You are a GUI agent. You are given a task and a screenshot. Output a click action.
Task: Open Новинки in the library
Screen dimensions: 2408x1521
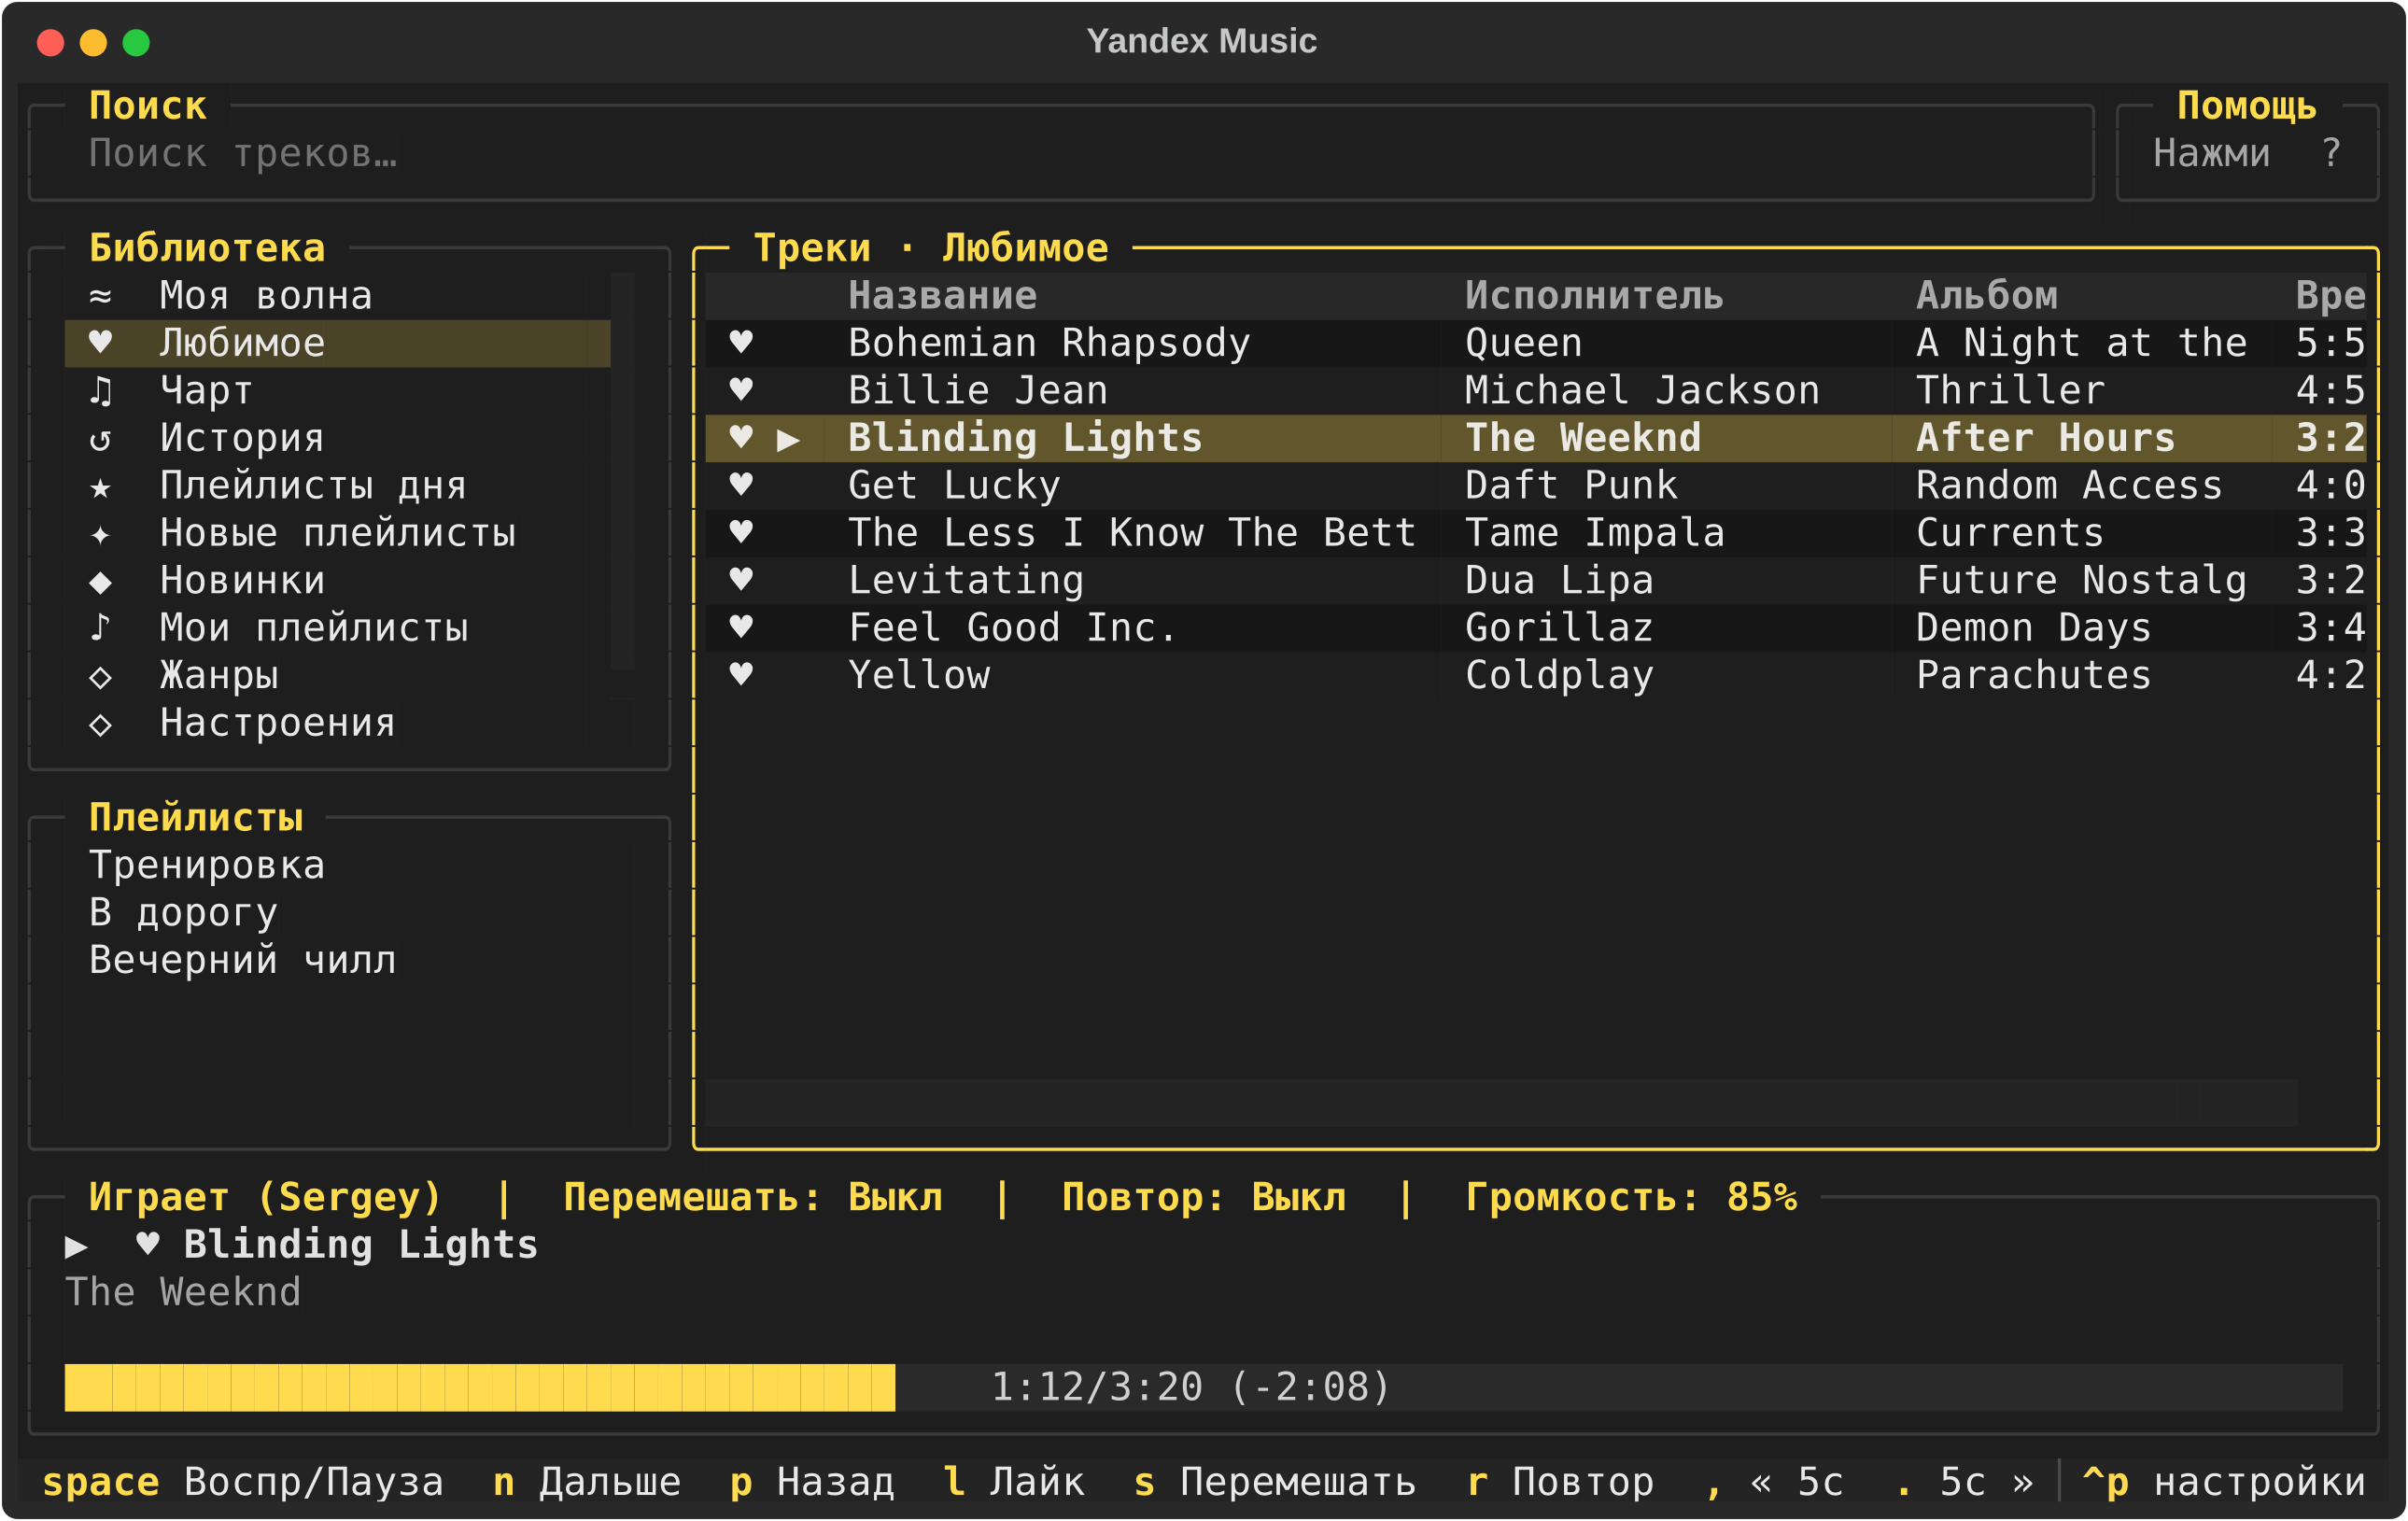tap(338, 581)
